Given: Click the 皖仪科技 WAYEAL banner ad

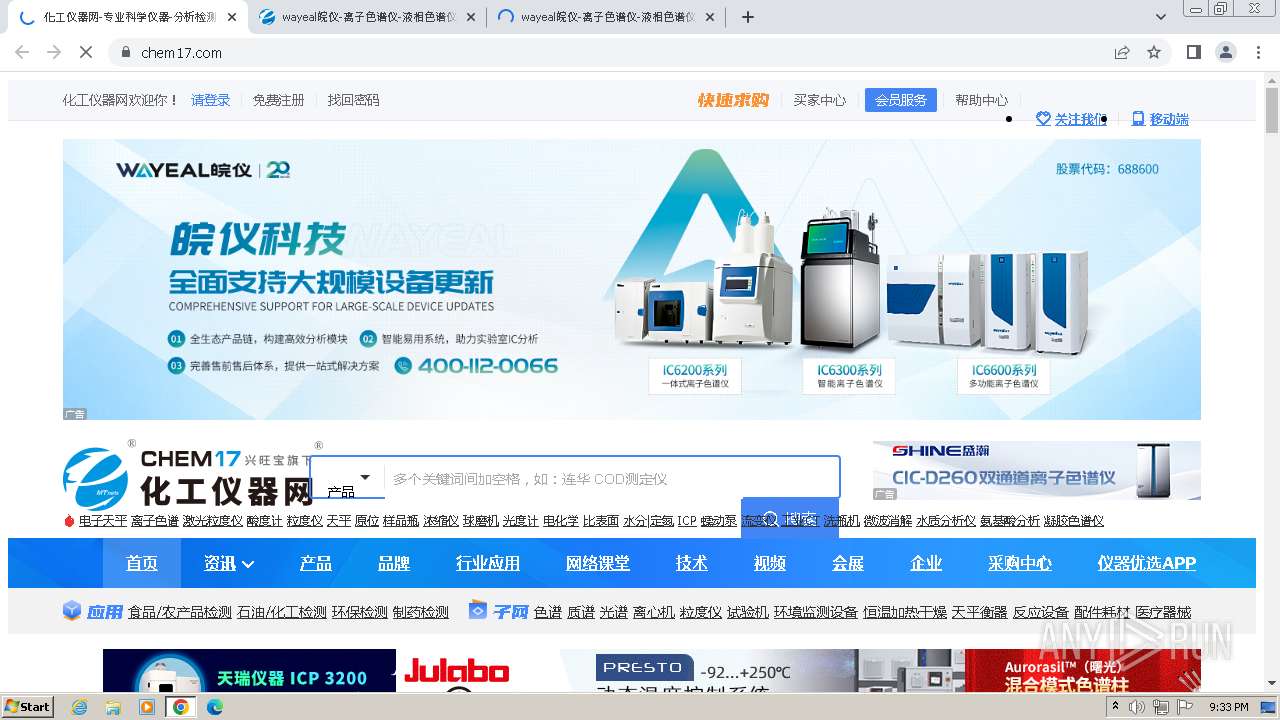Looking at the screenshot, I should (x=632, y=279).
